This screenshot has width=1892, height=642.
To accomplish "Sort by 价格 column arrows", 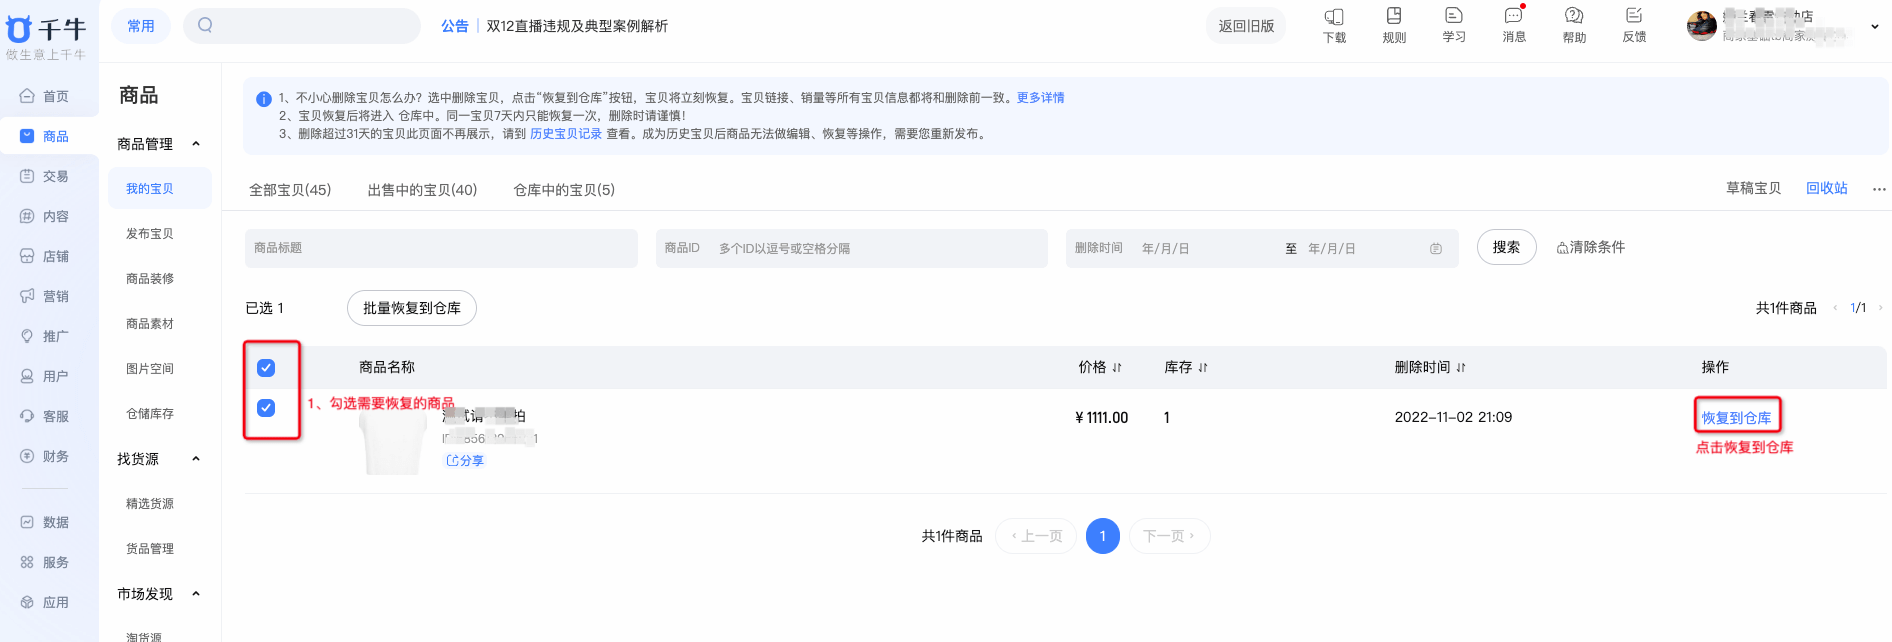I will point(1117,368).
